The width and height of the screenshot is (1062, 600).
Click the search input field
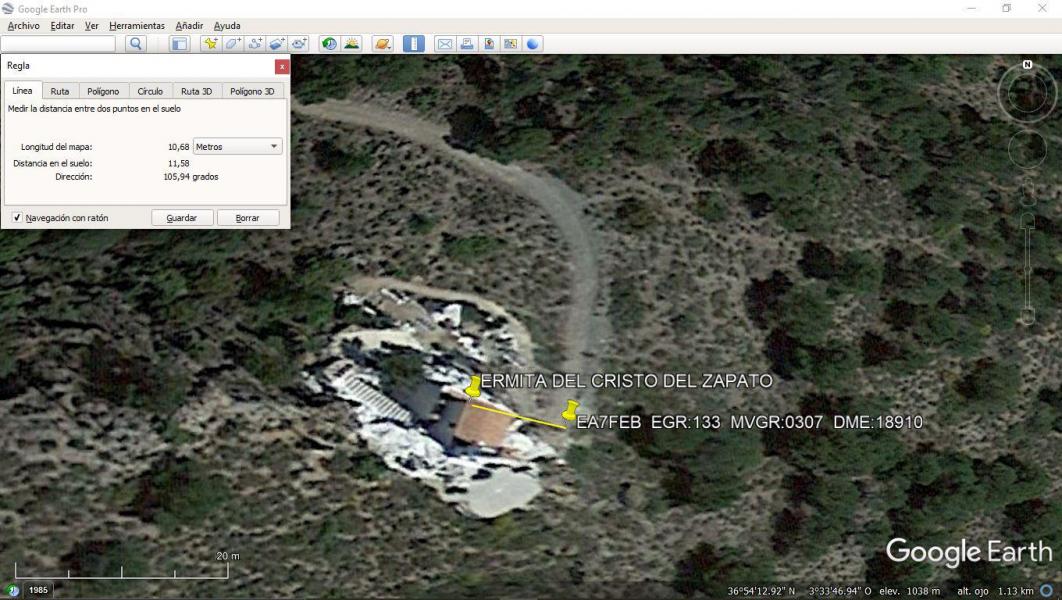click(x=58, y=44)
